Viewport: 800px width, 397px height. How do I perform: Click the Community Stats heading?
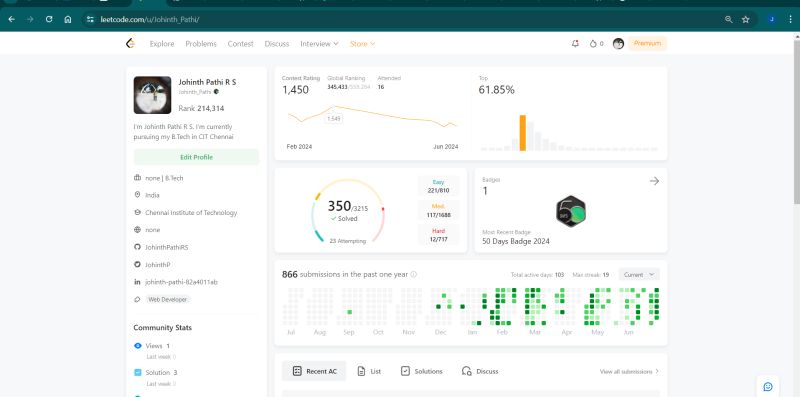tap(162, 328)
